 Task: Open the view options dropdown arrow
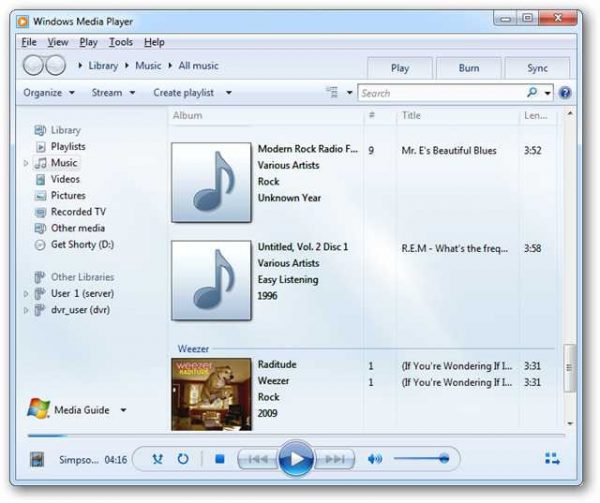349,93
